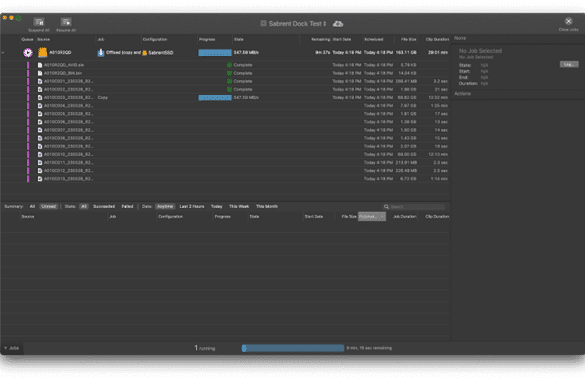This screenshot has width=585, height=380.
Task: Click green Complete icon for A010C001 row
Action: point(229,81)
